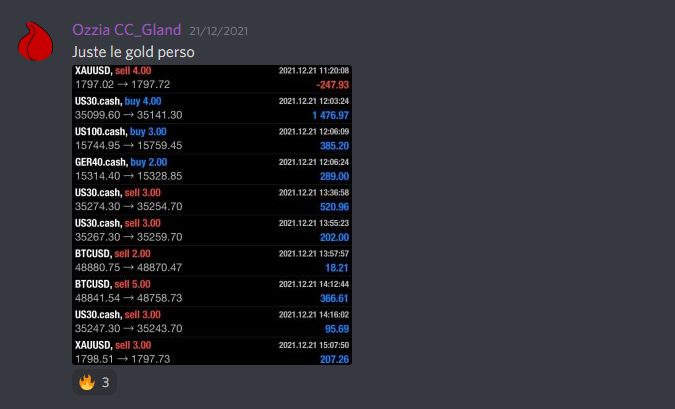Click the reaction count number 3

tap(105, 382)
